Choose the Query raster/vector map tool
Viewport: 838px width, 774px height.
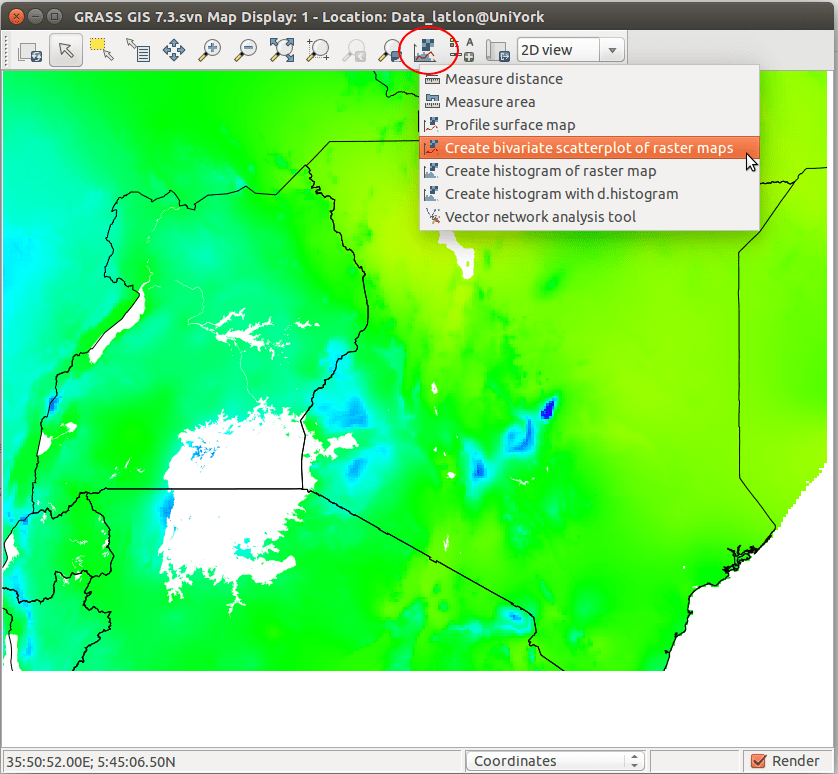pyautogui.click(x=138, y=50)
